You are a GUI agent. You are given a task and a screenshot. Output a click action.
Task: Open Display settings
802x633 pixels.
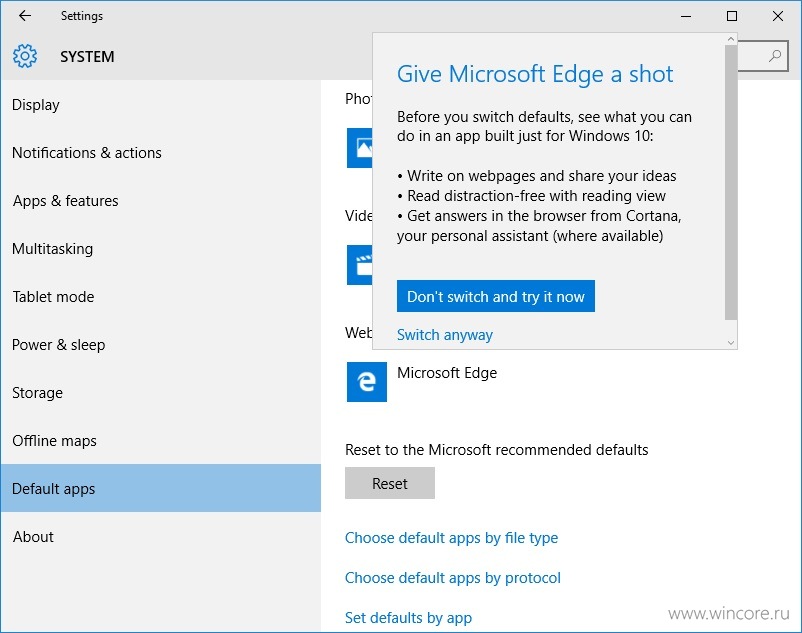coord(161,105)
